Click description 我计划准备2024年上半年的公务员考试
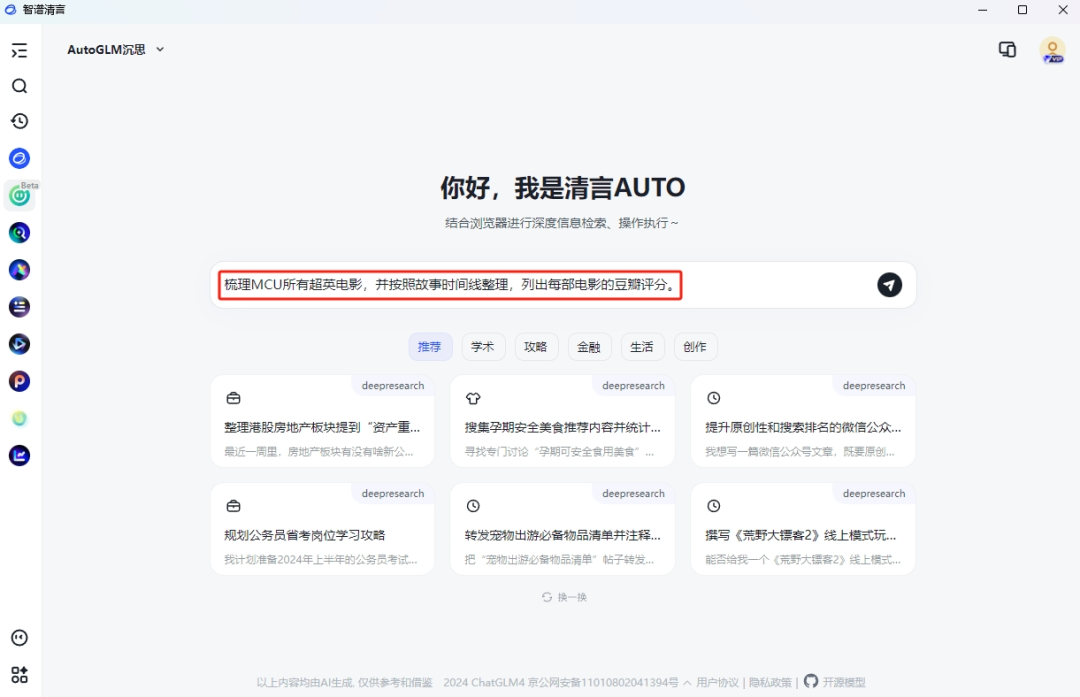1080x697 pixels. tap(320, 559)
